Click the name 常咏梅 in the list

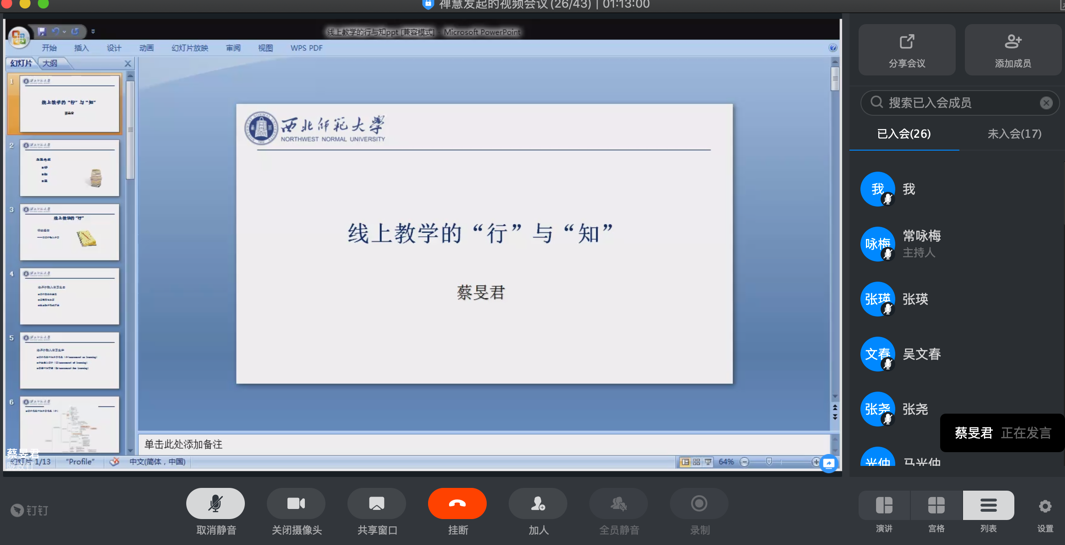(922, 236)
